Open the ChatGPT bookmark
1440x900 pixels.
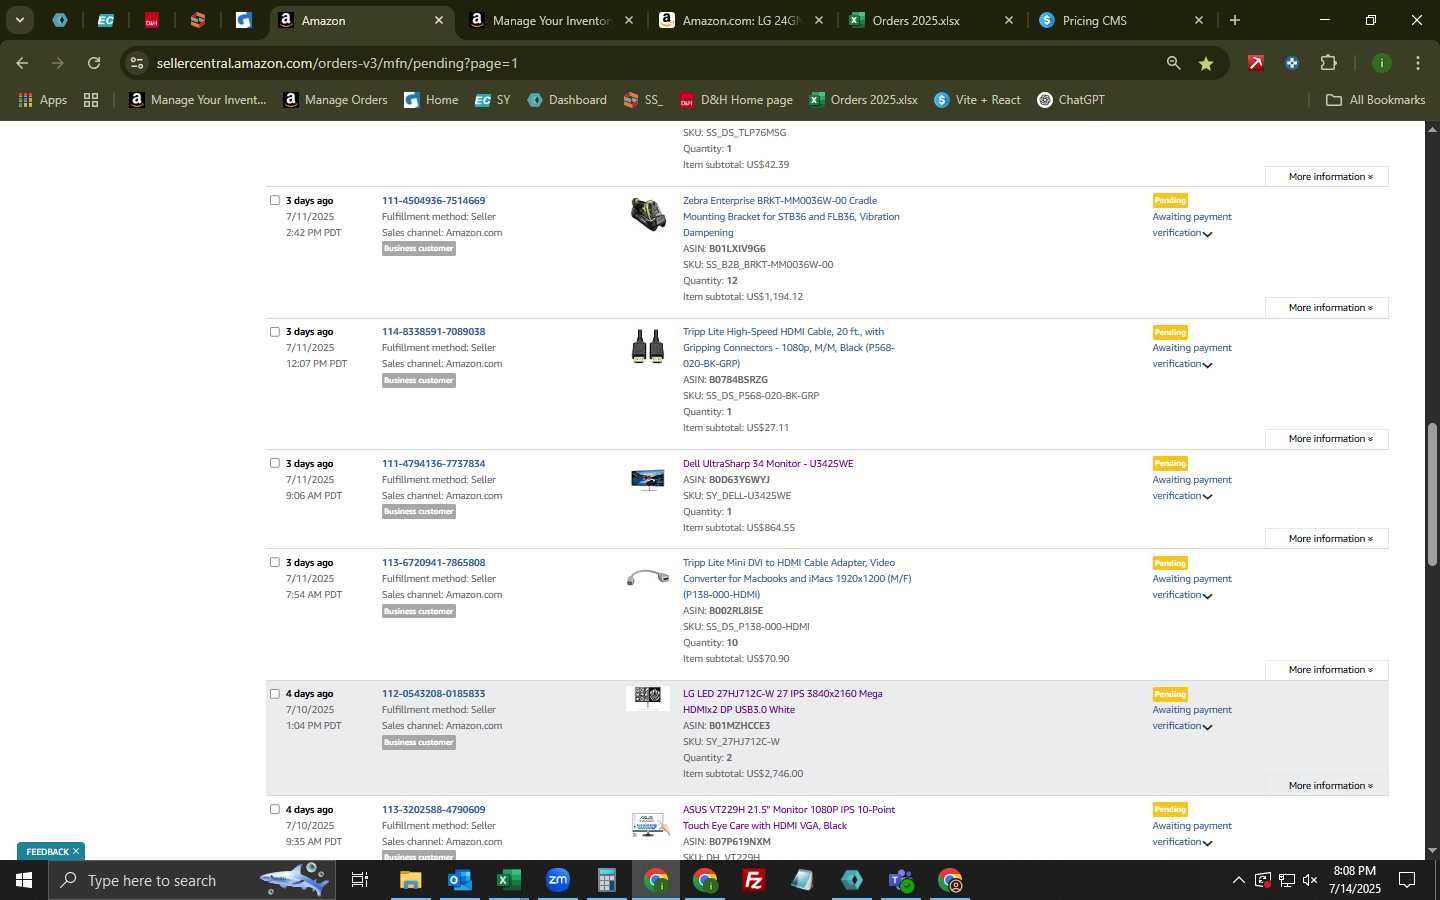1071,100
